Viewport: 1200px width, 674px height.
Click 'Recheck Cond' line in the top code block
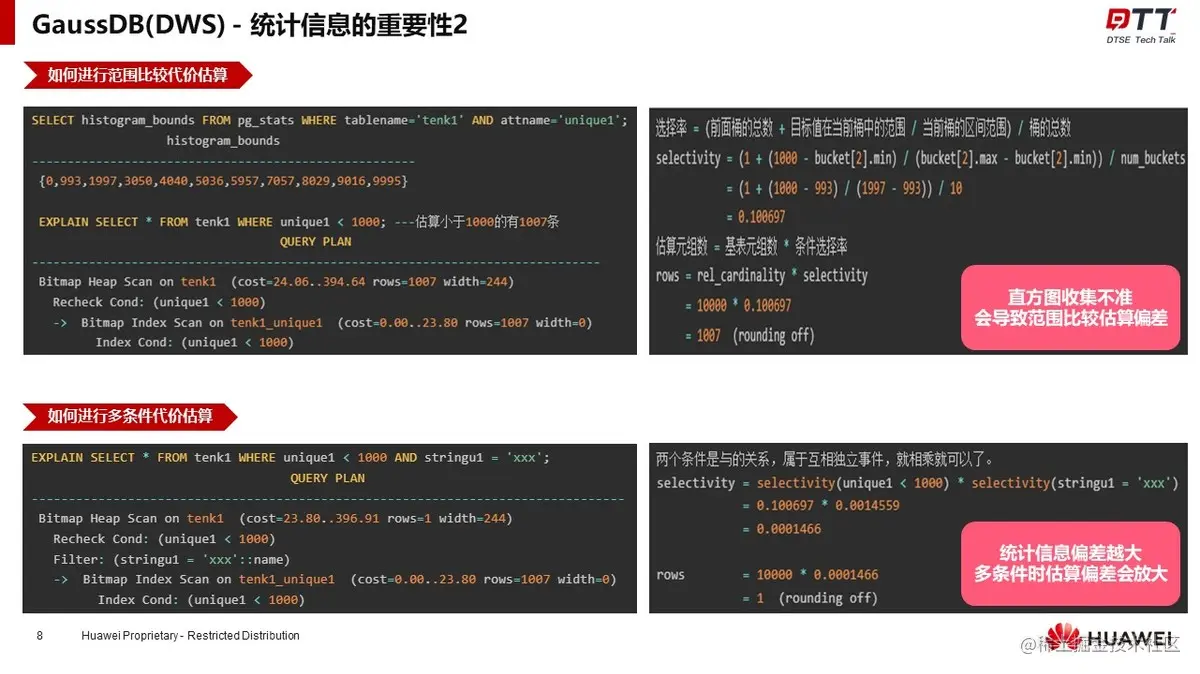click(158, 302)
